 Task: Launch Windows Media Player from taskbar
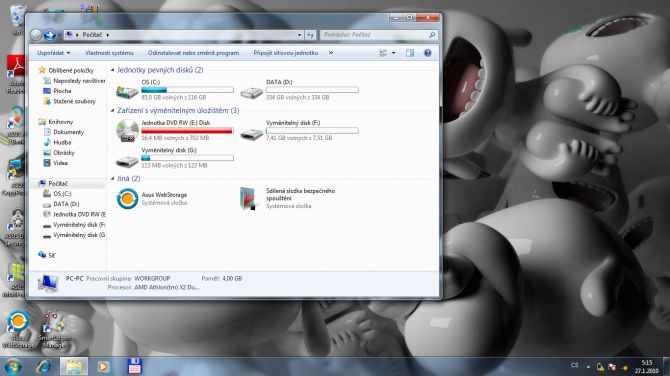coord(103,367)
